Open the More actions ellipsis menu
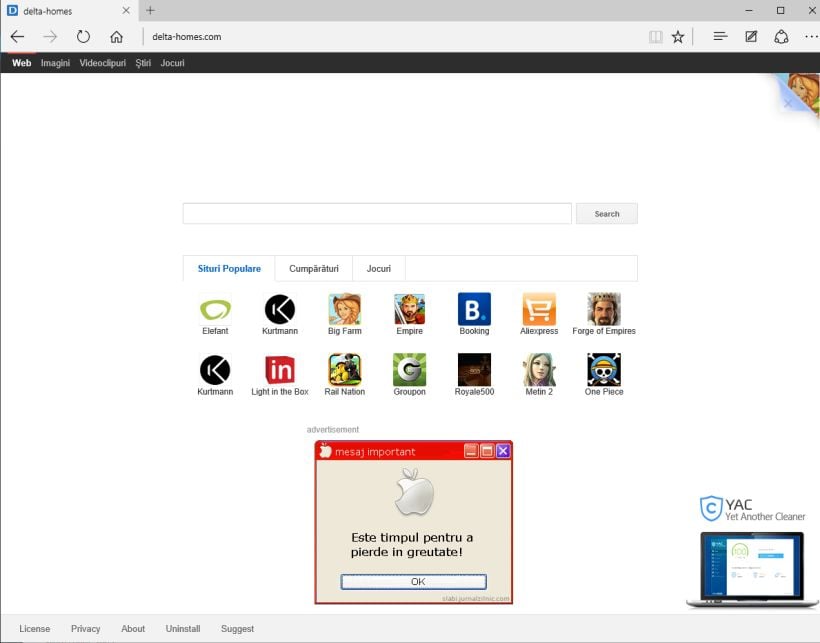The image size is (820, 643). tap(812, 37)
